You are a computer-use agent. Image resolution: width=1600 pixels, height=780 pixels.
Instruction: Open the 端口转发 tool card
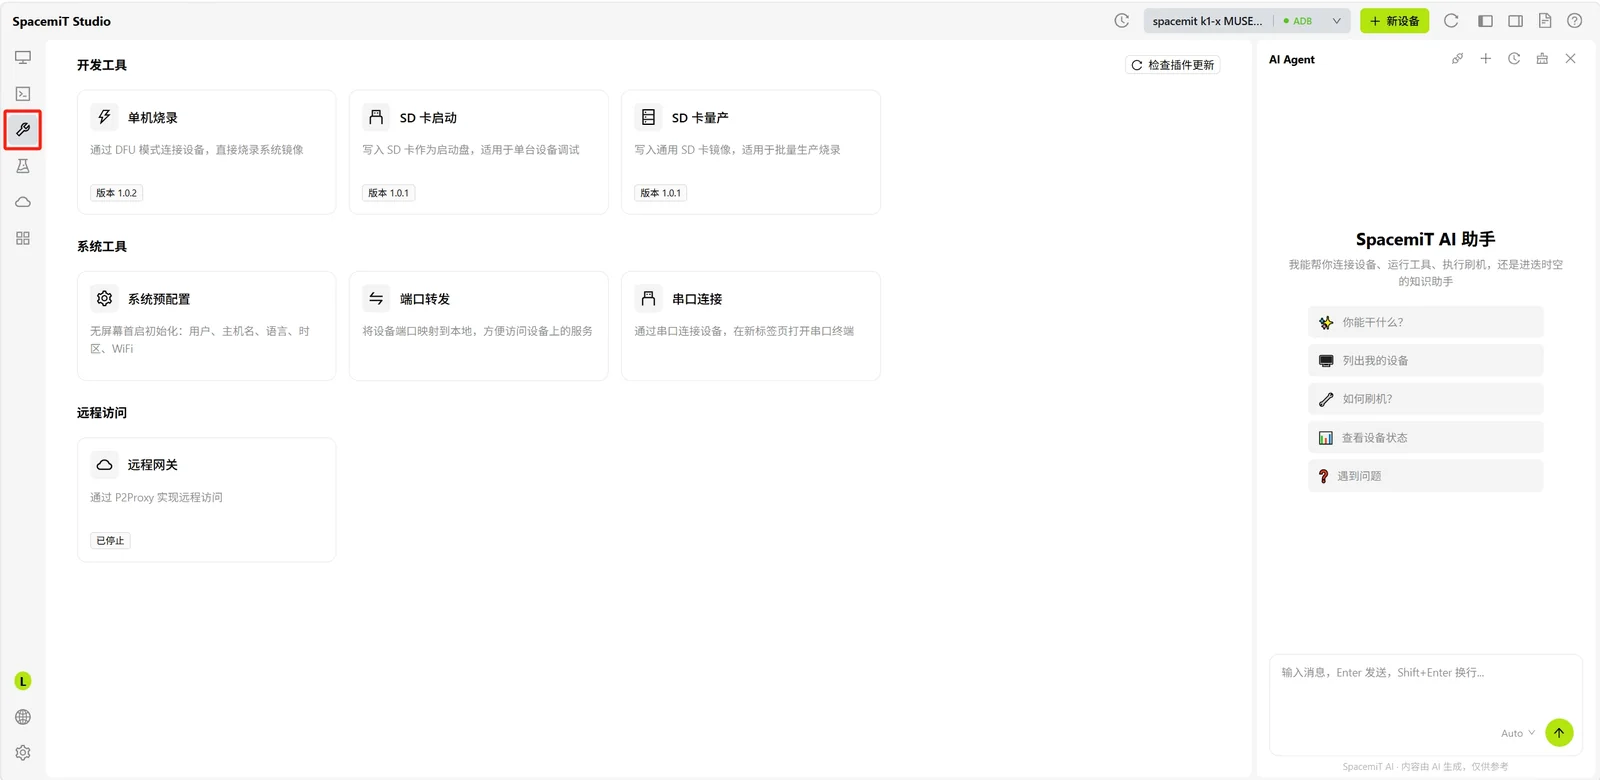pyautogui.click(x=479, y=326)
